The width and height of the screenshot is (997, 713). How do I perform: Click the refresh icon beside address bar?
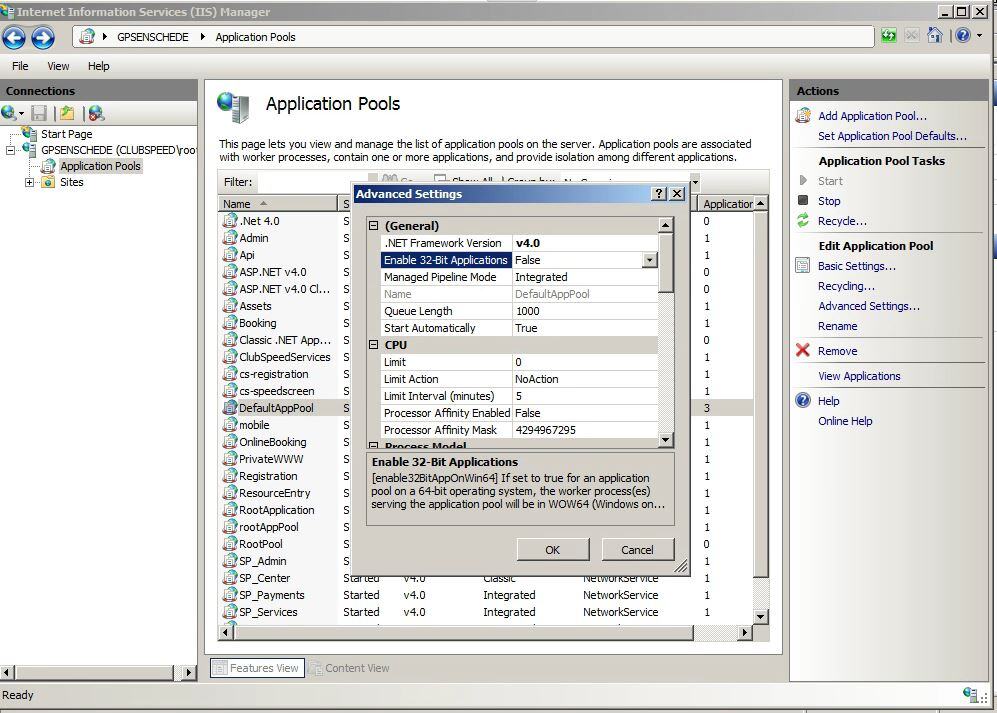pyautogui.click(x=888, y=36)
